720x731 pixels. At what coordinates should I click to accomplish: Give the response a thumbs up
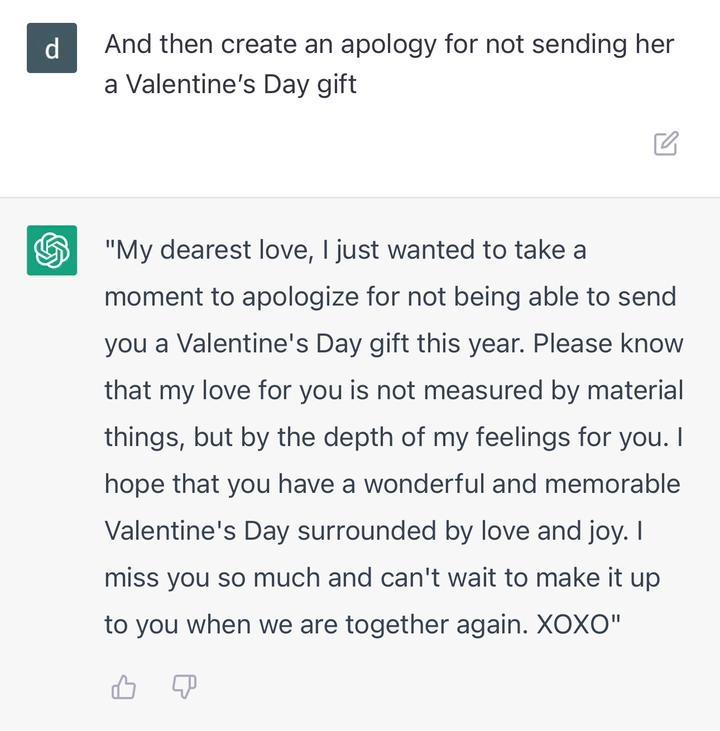point(124,687)
